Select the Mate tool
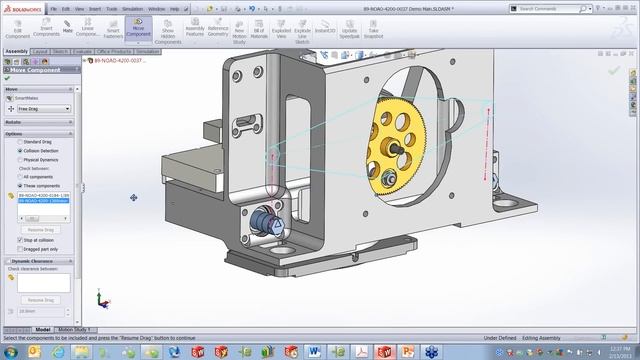The height and width of the screenshot is (360, 640). pos(68,27)
